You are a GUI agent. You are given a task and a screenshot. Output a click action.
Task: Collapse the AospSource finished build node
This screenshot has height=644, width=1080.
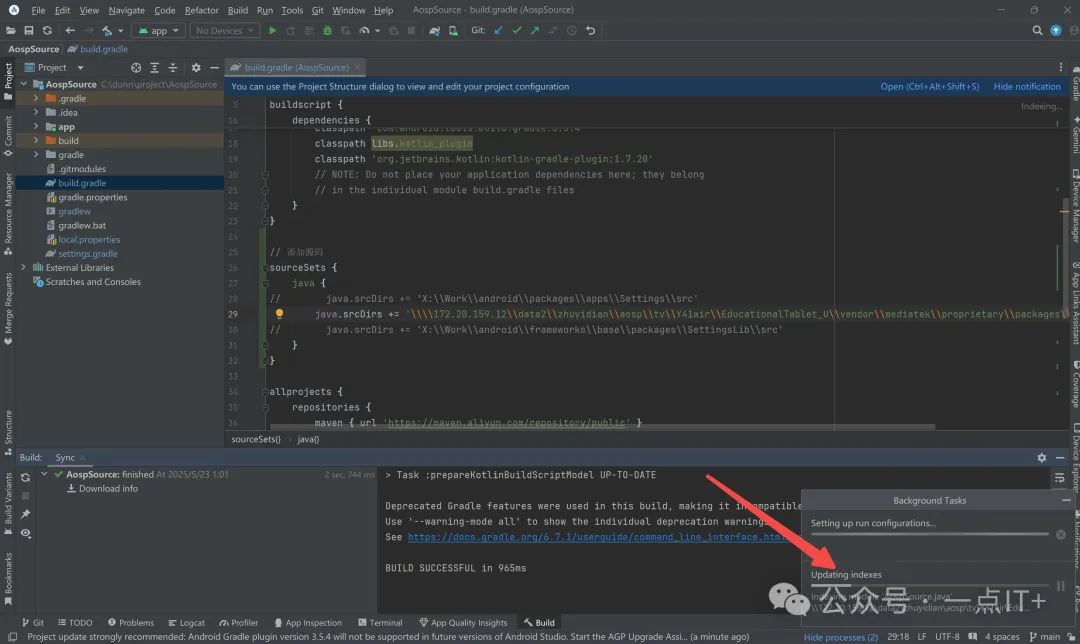[44, 474]
